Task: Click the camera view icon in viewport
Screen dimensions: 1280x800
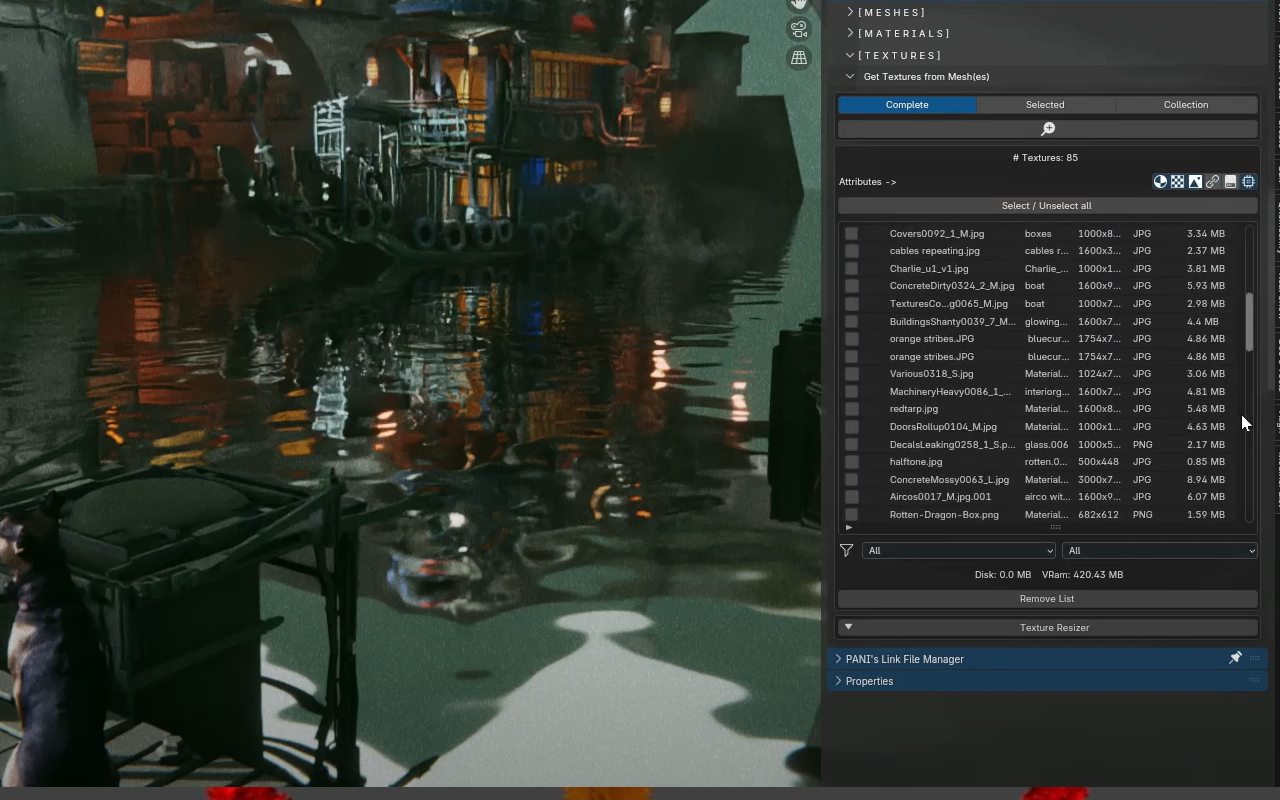Action: pyautogui.click(x=799, y=29)
